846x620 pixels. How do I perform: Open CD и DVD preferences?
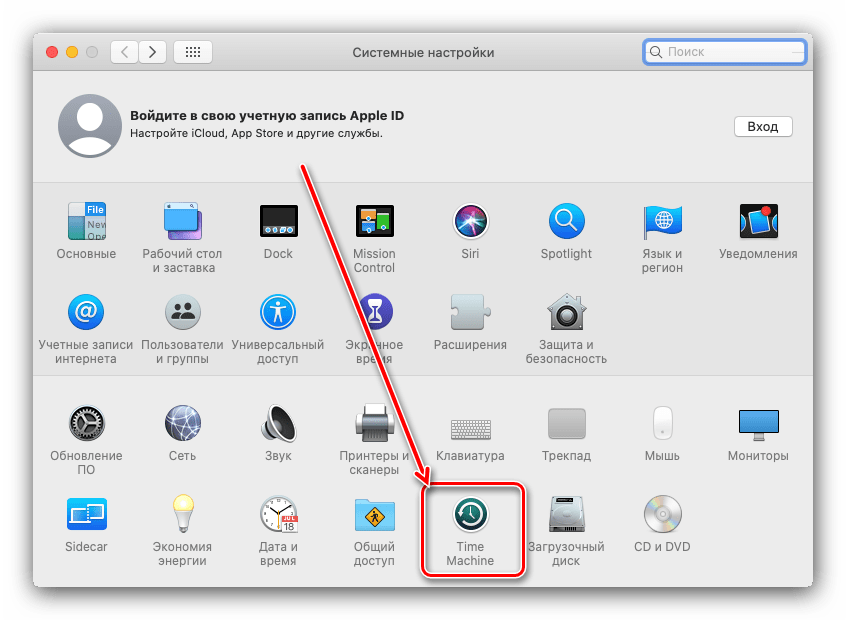click(662, 516)
